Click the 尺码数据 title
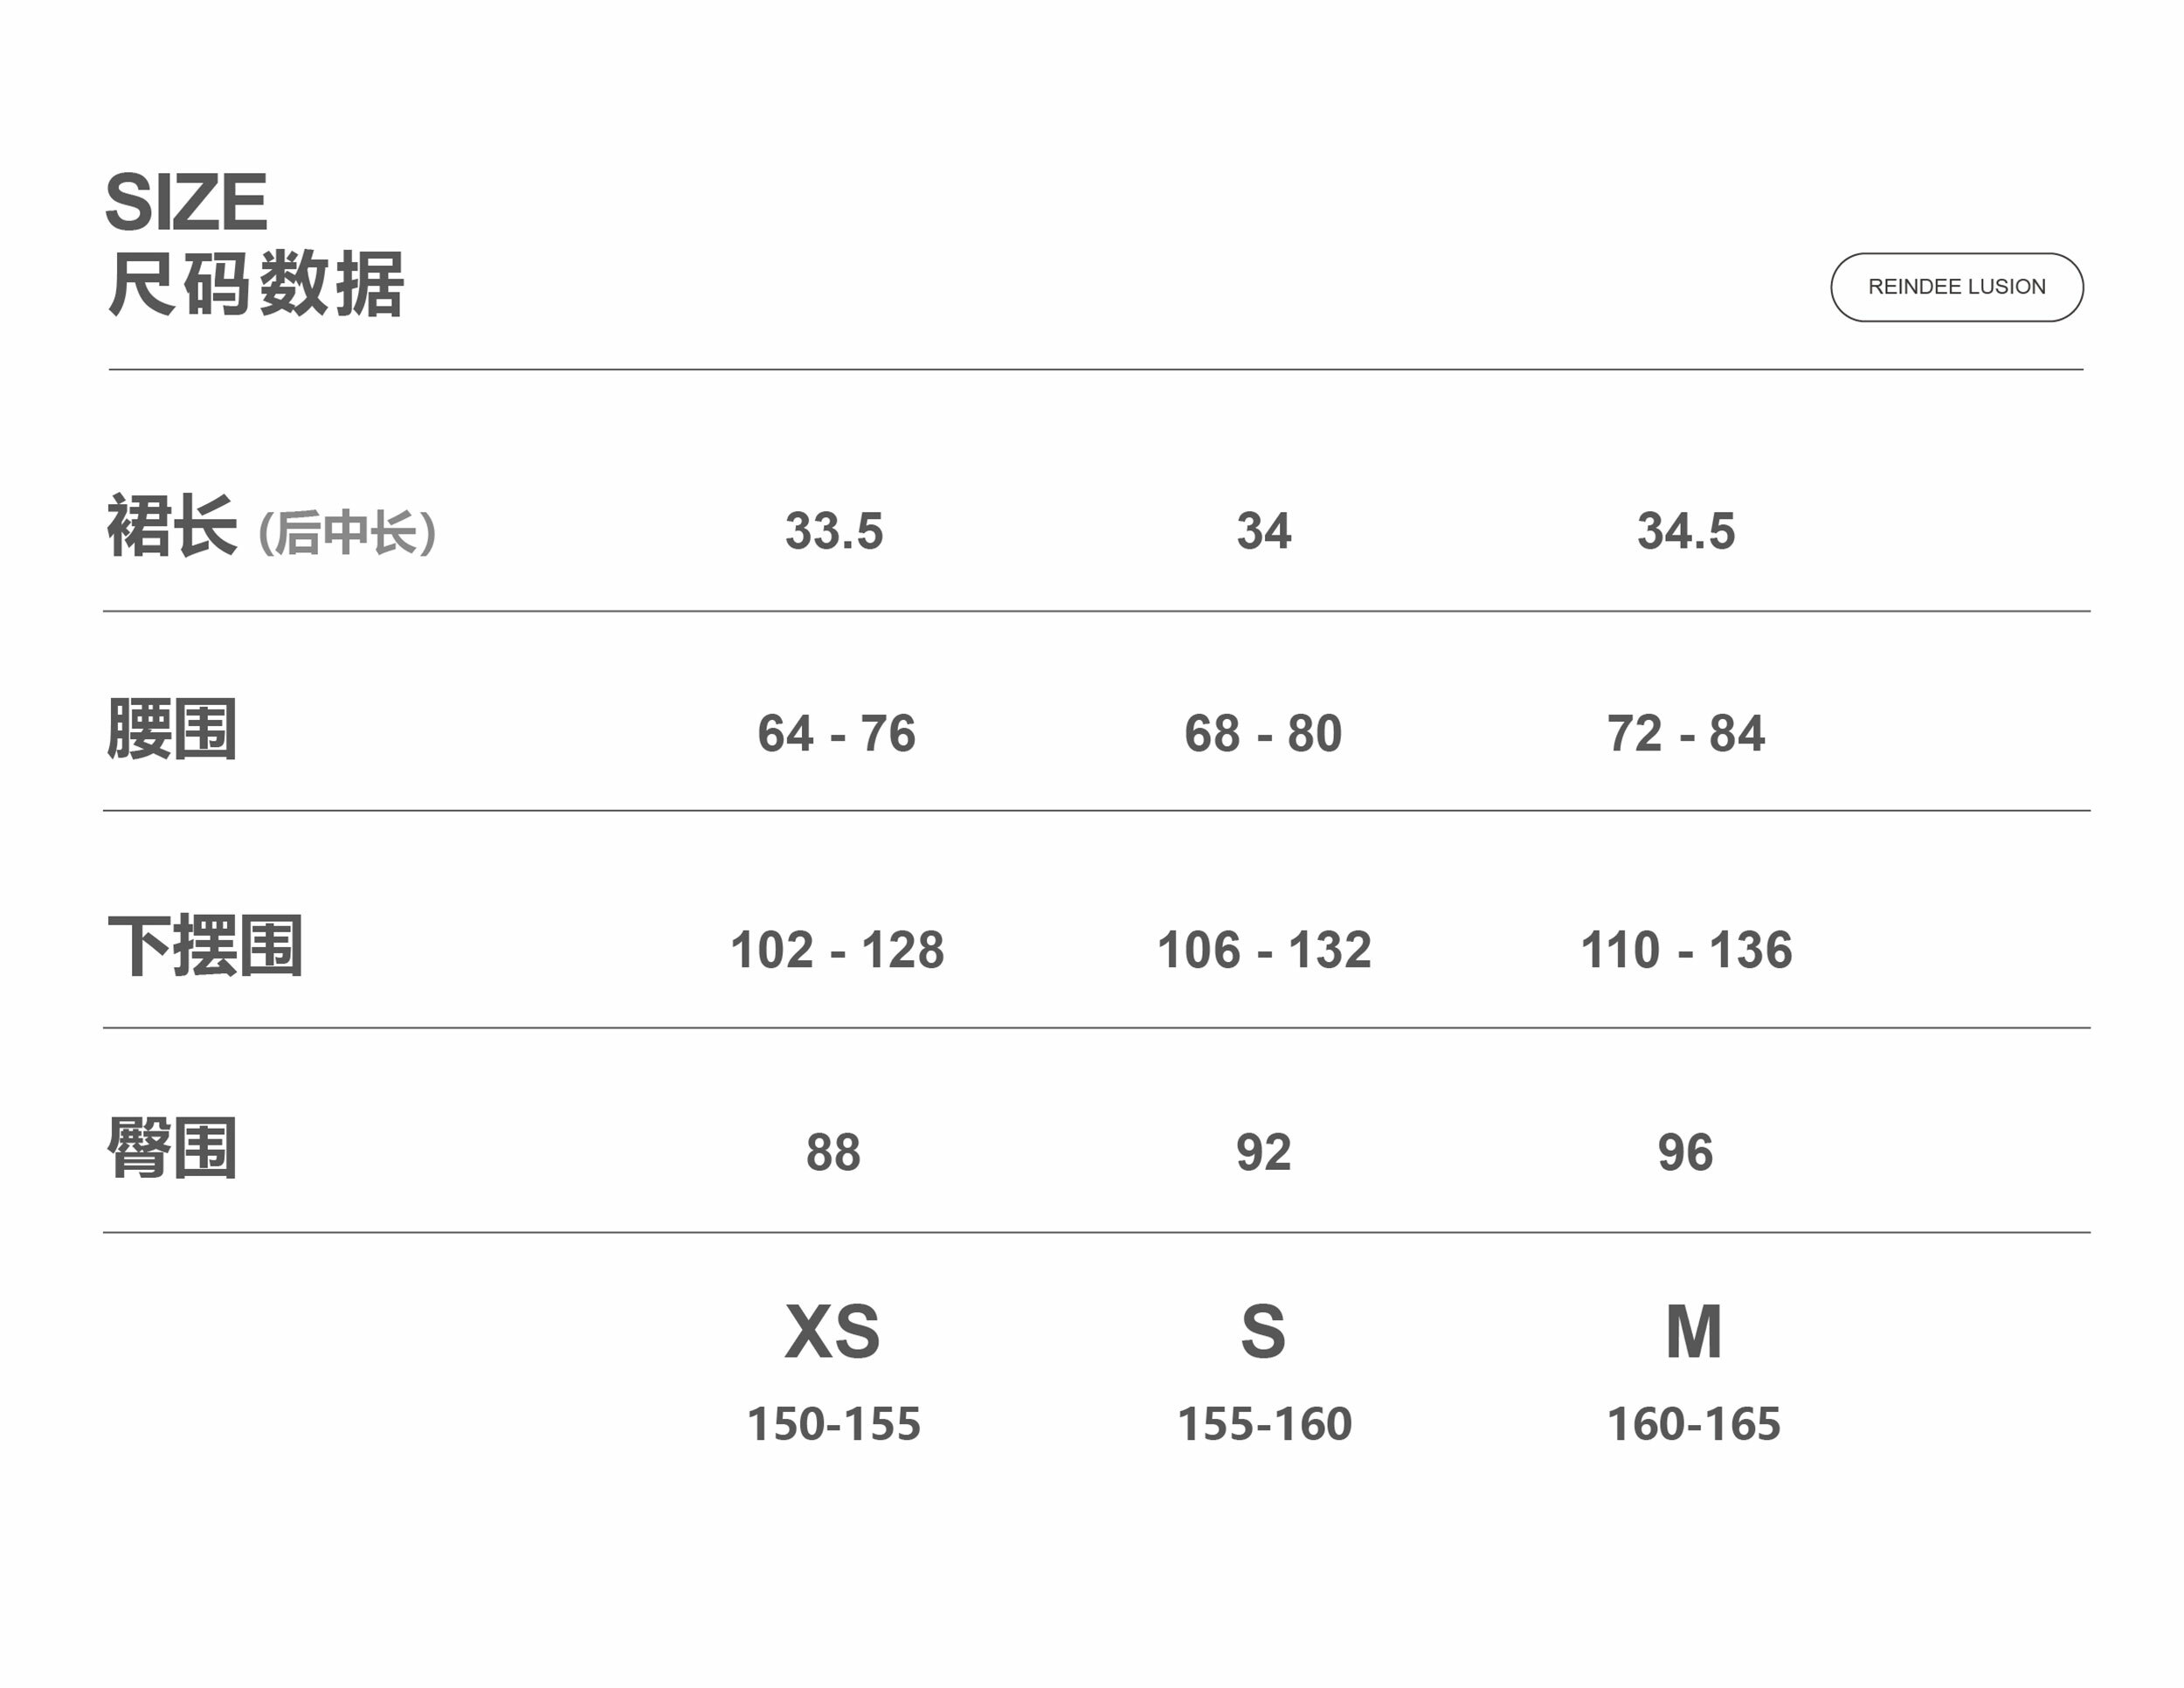2184x1688 pixels. pos(256,285)
